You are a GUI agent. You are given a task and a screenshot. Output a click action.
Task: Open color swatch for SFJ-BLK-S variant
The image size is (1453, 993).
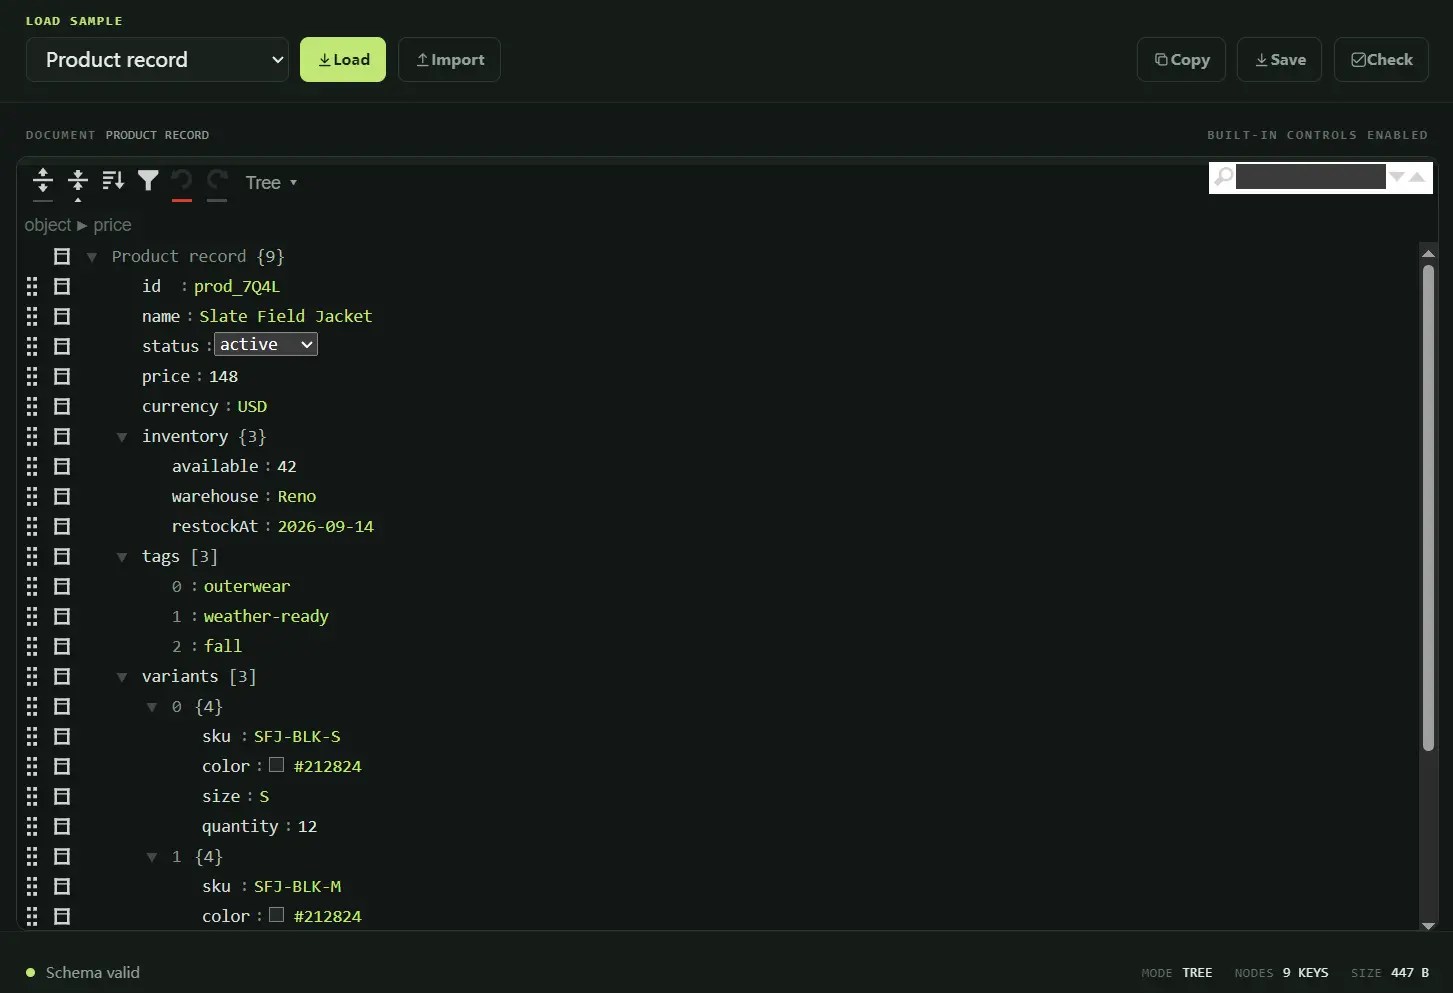point(277,765)
